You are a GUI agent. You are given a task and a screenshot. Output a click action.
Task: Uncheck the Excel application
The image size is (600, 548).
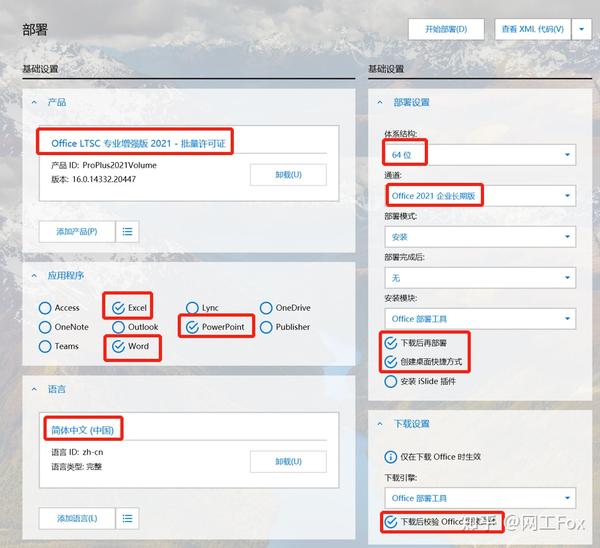coord(118,308)
